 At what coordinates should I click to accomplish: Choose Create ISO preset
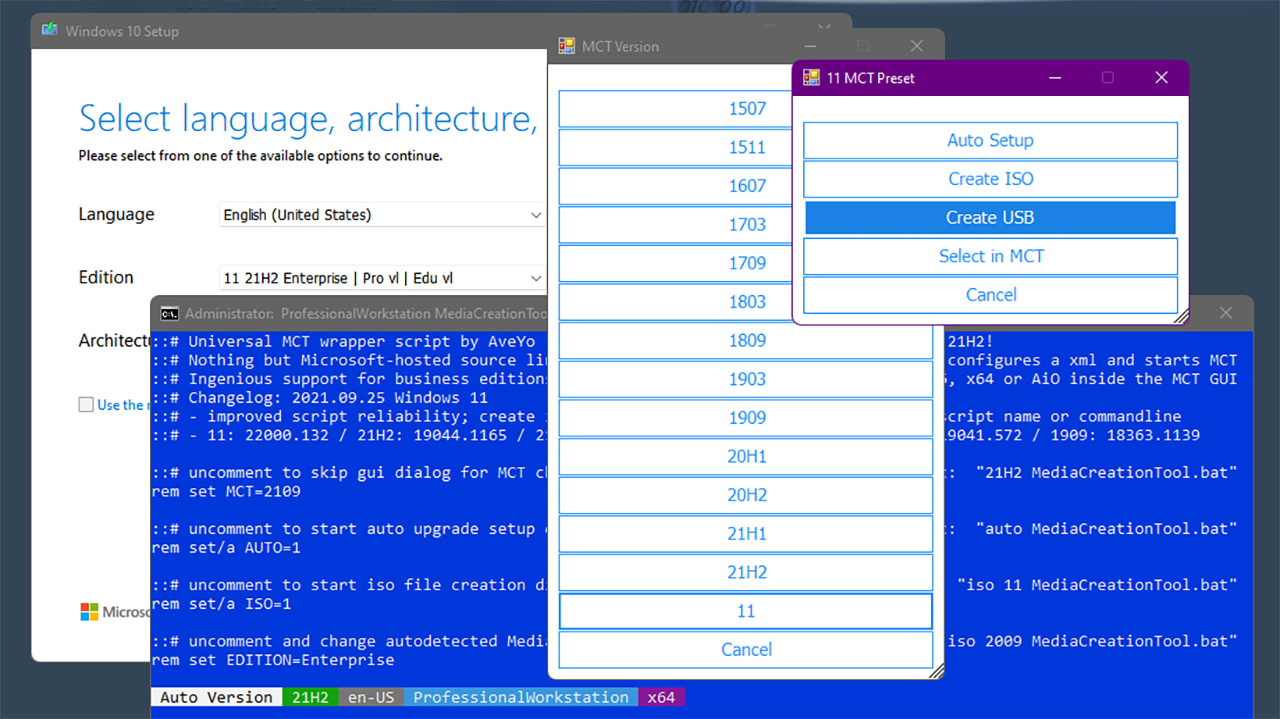click(990, 179)
